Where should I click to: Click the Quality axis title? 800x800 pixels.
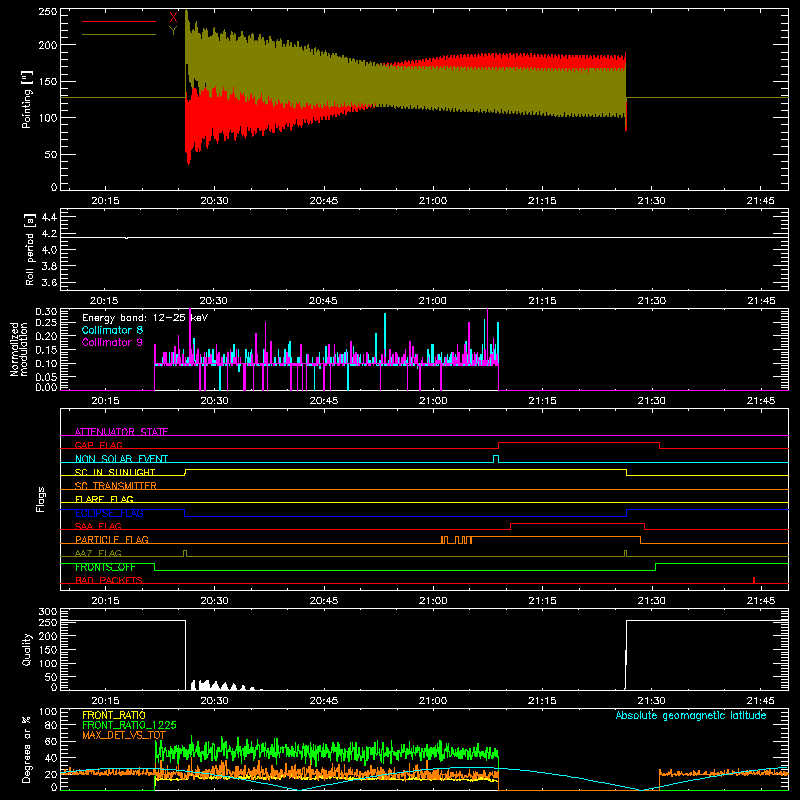[x=27, y=649]
